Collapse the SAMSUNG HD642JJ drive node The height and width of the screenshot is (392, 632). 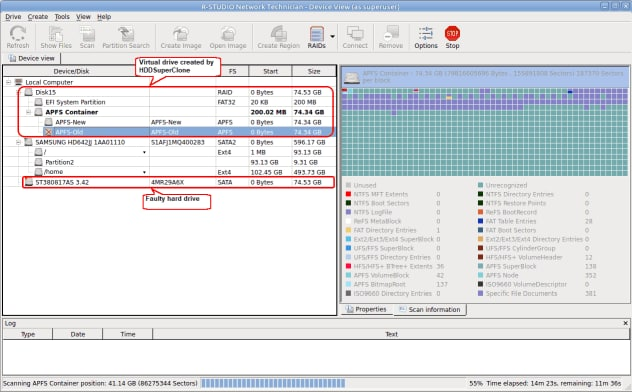(18, 142)
